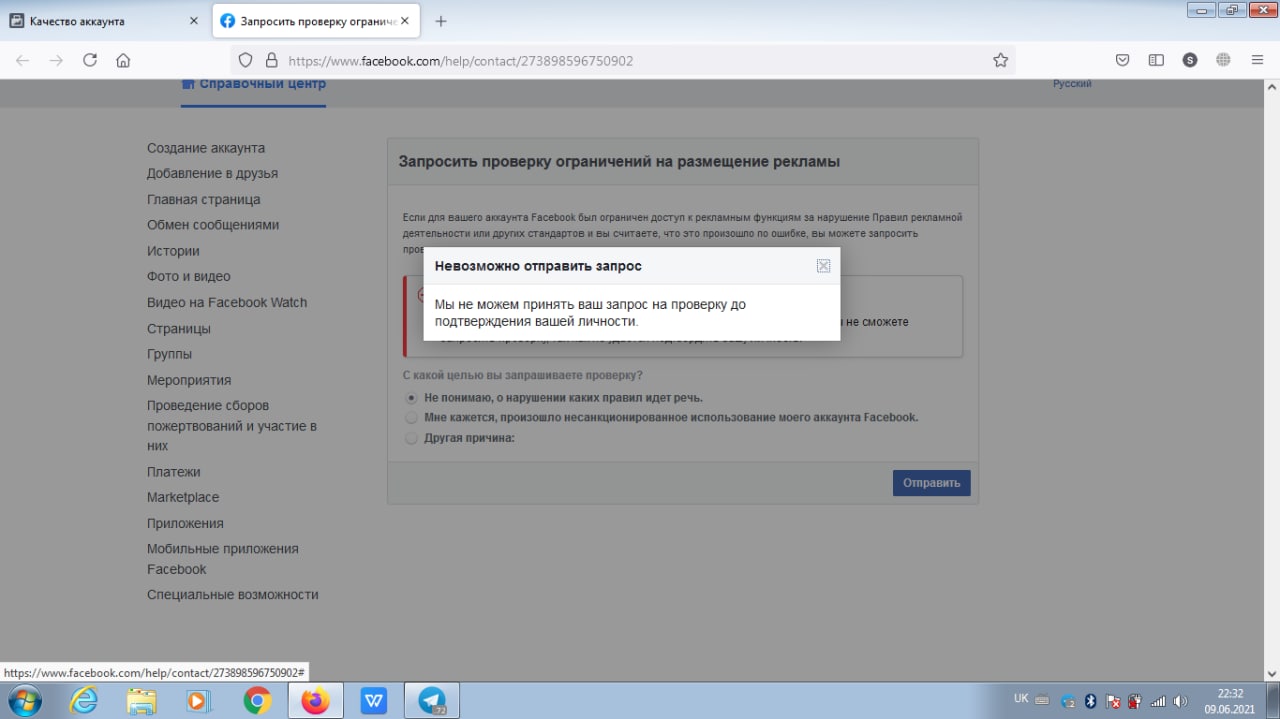Open 'Фото и видео' help topic
The height and width of the screenshot is (719, 1280).
(189, 276)
